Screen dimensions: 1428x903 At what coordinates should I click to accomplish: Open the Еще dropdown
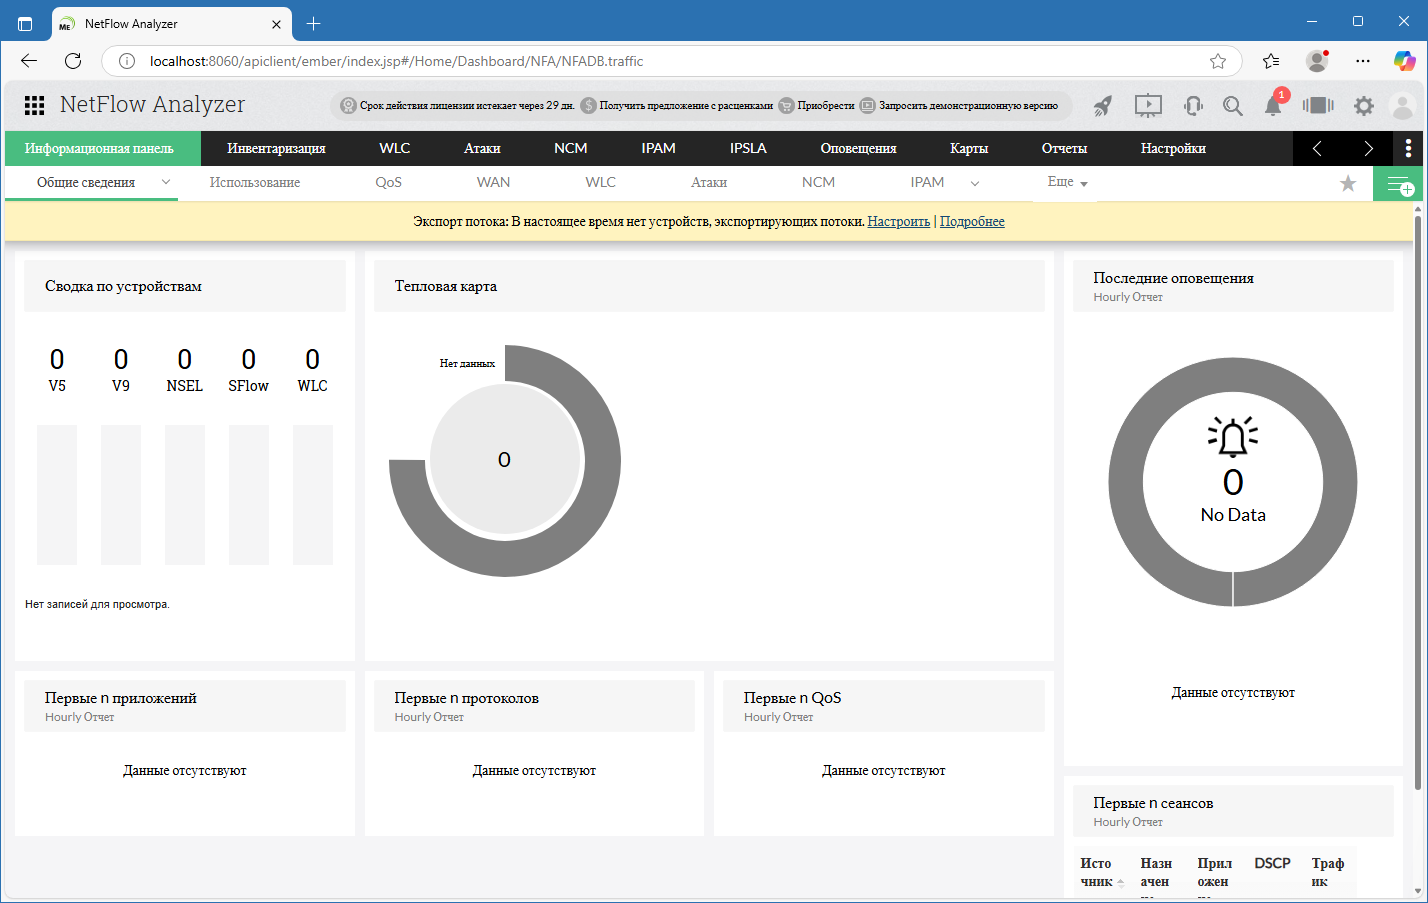(x=1067, y=182)
